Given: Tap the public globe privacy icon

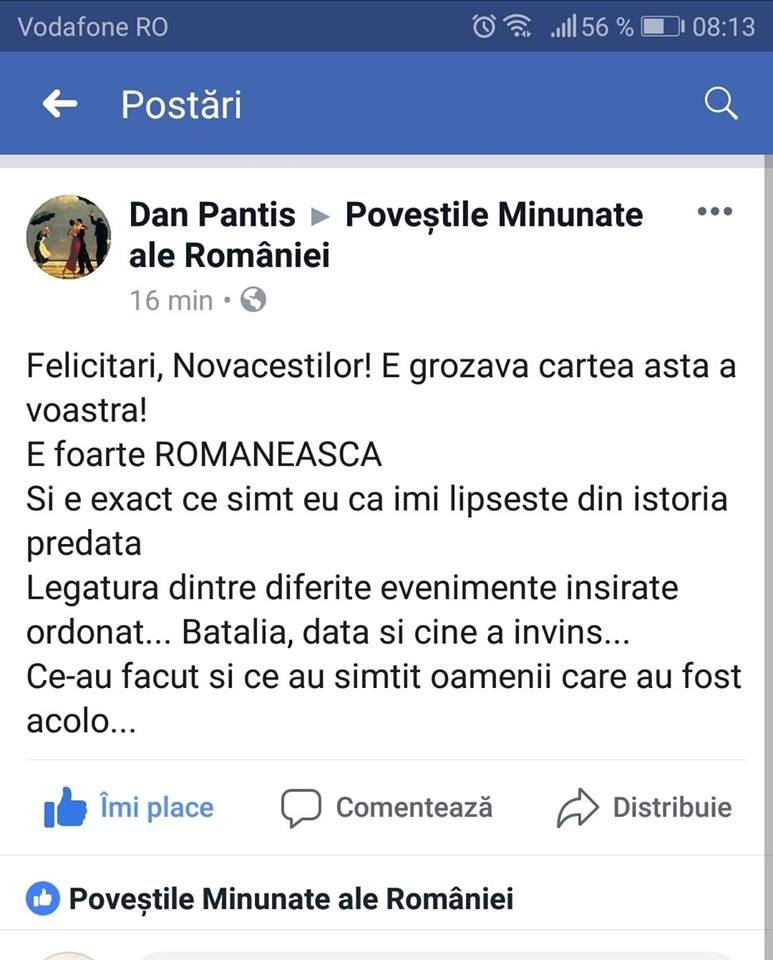Looking at the screenshot, I should click(254, 299).
